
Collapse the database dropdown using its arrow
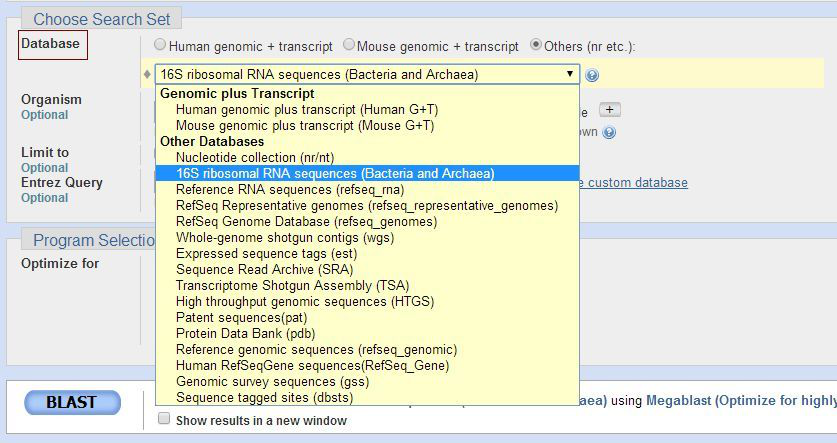tap(570, 74)
